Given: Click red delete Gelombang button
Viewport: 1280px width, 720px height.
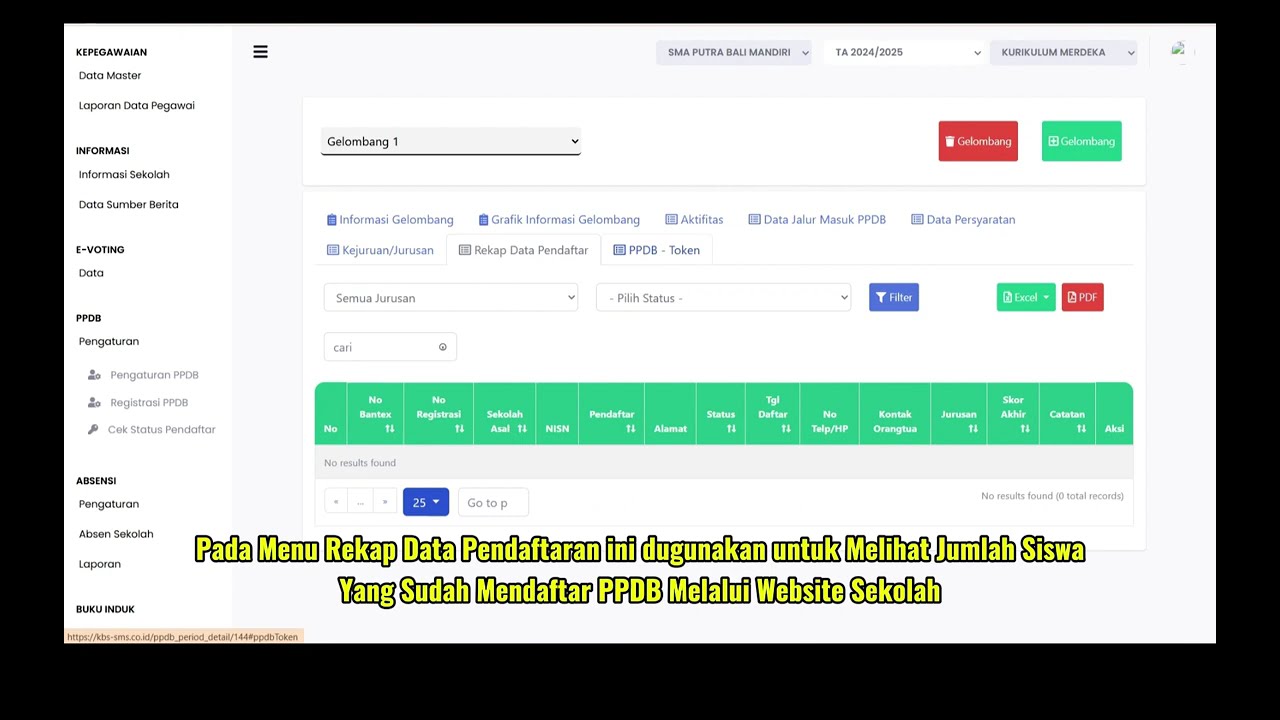Looking at the screenshot, I should 978,141.
